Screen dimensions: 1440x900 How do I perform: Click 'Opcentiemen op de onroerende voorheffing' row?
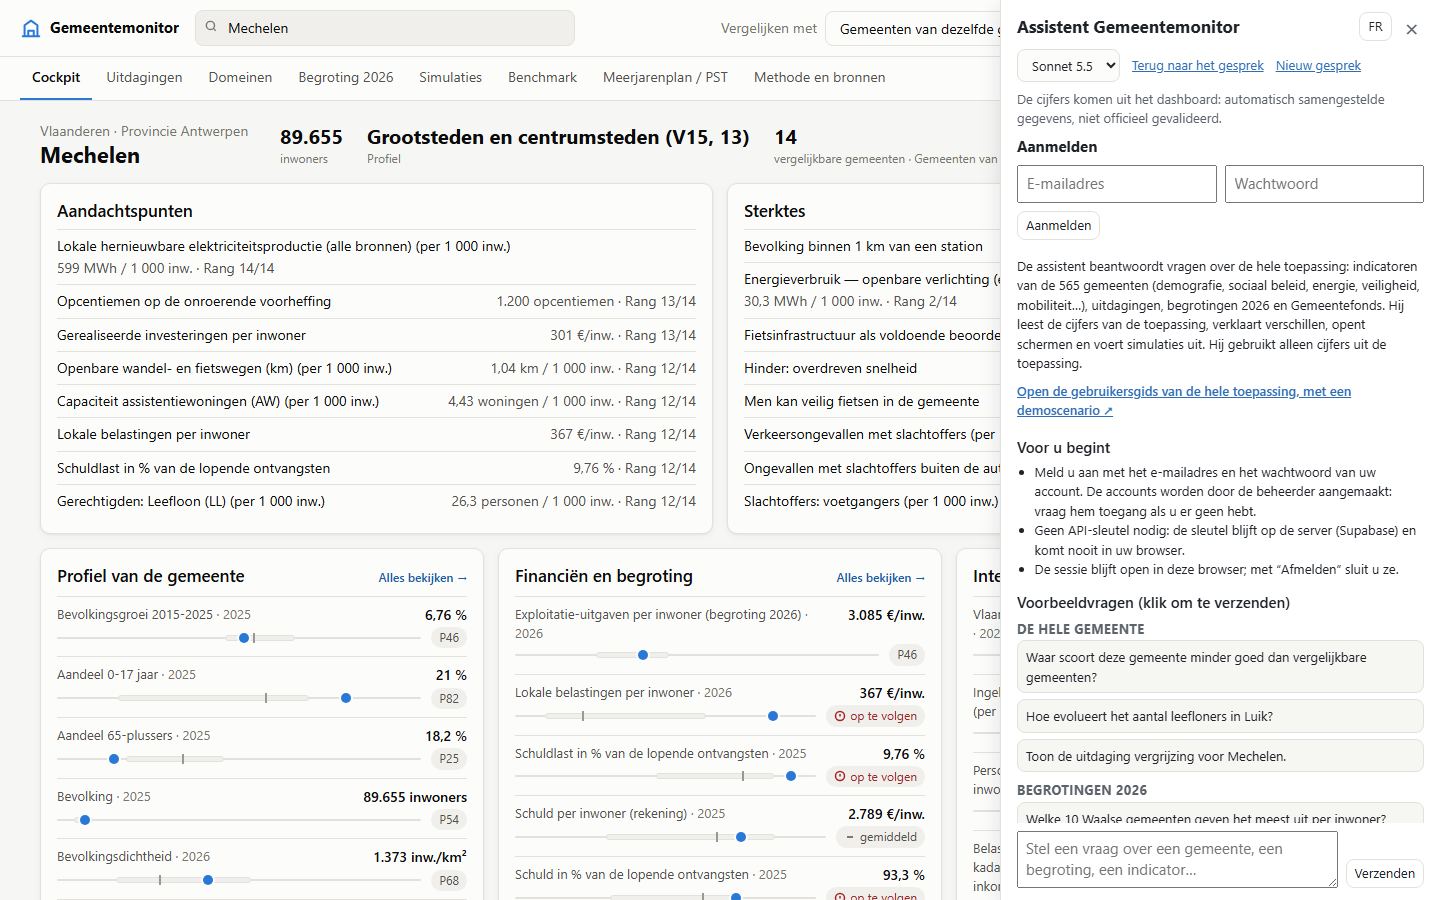click(376, 301)
